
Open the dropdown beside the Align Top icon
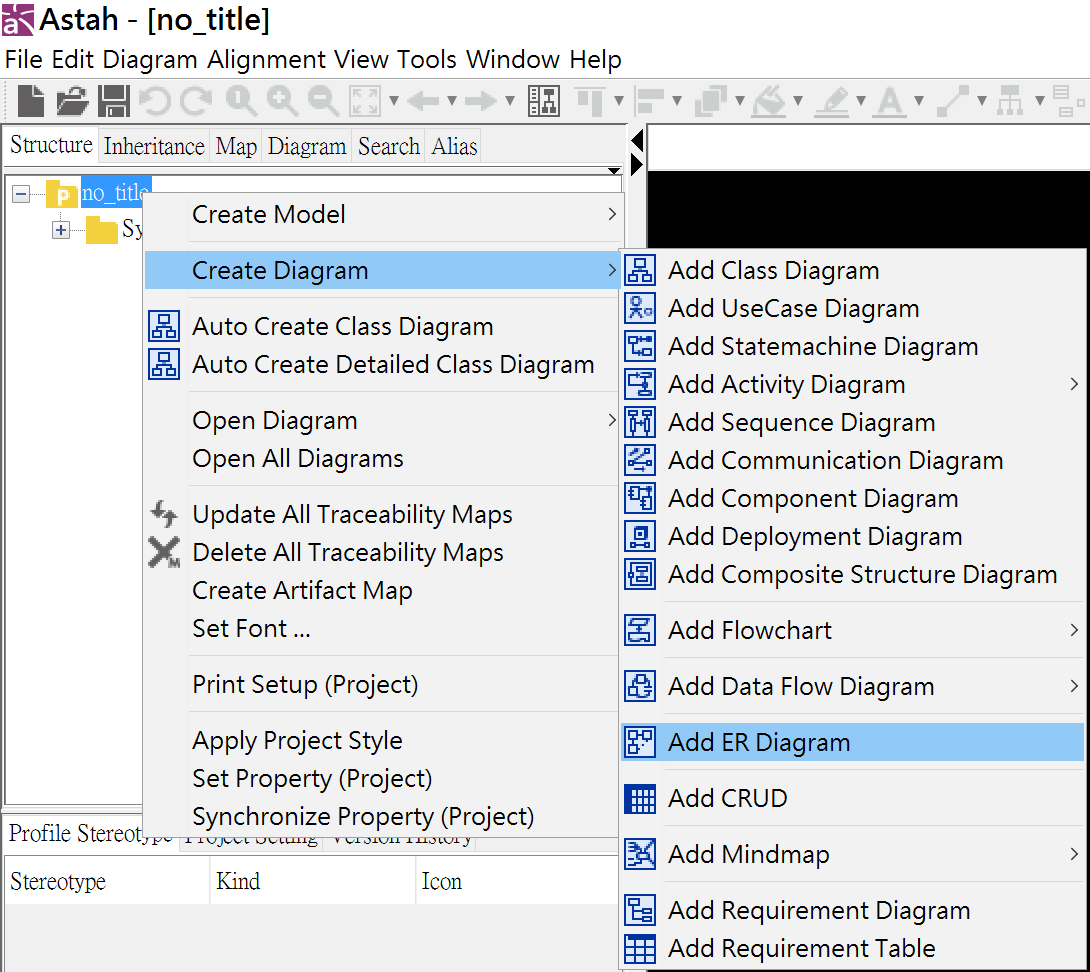(619, 101)
